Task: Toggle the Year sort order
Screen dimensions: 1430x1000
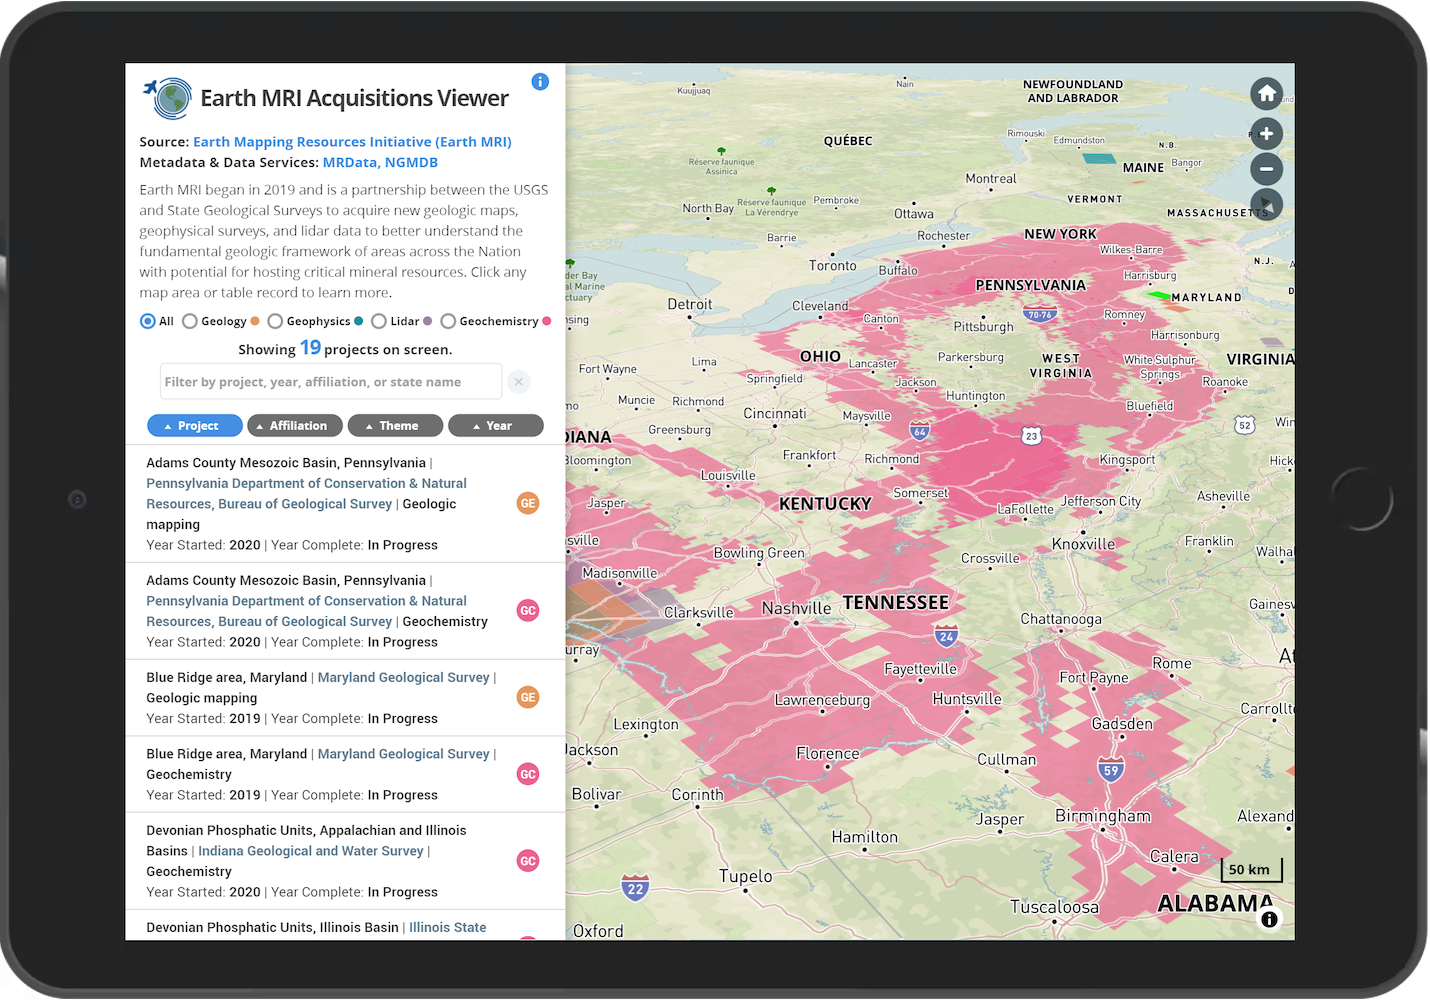Action: [496, 425]
